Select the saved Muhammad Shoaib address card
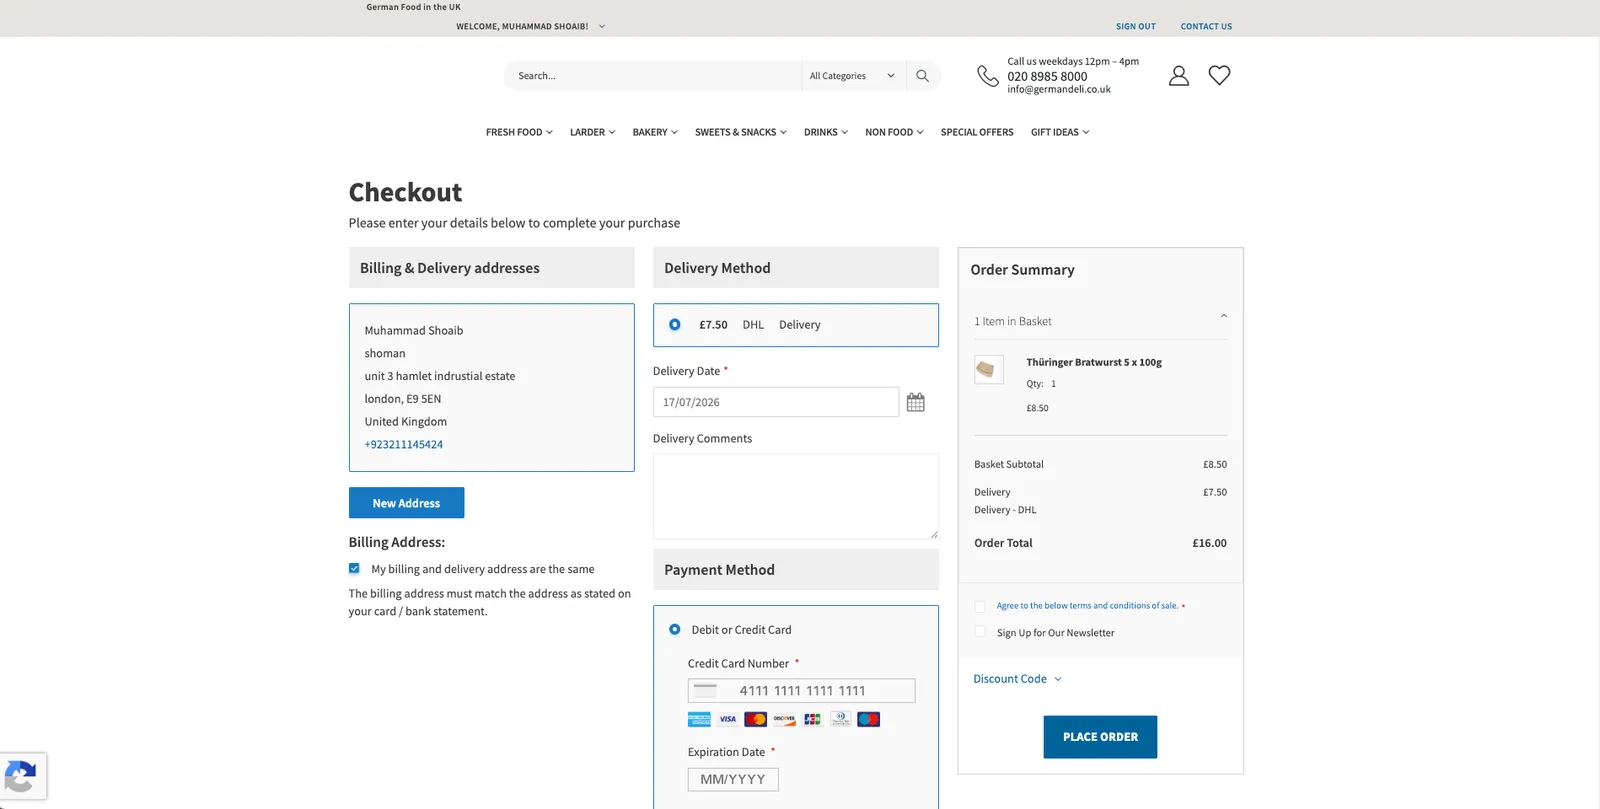This screenshot has width=1600, height=809. (491, 388)
